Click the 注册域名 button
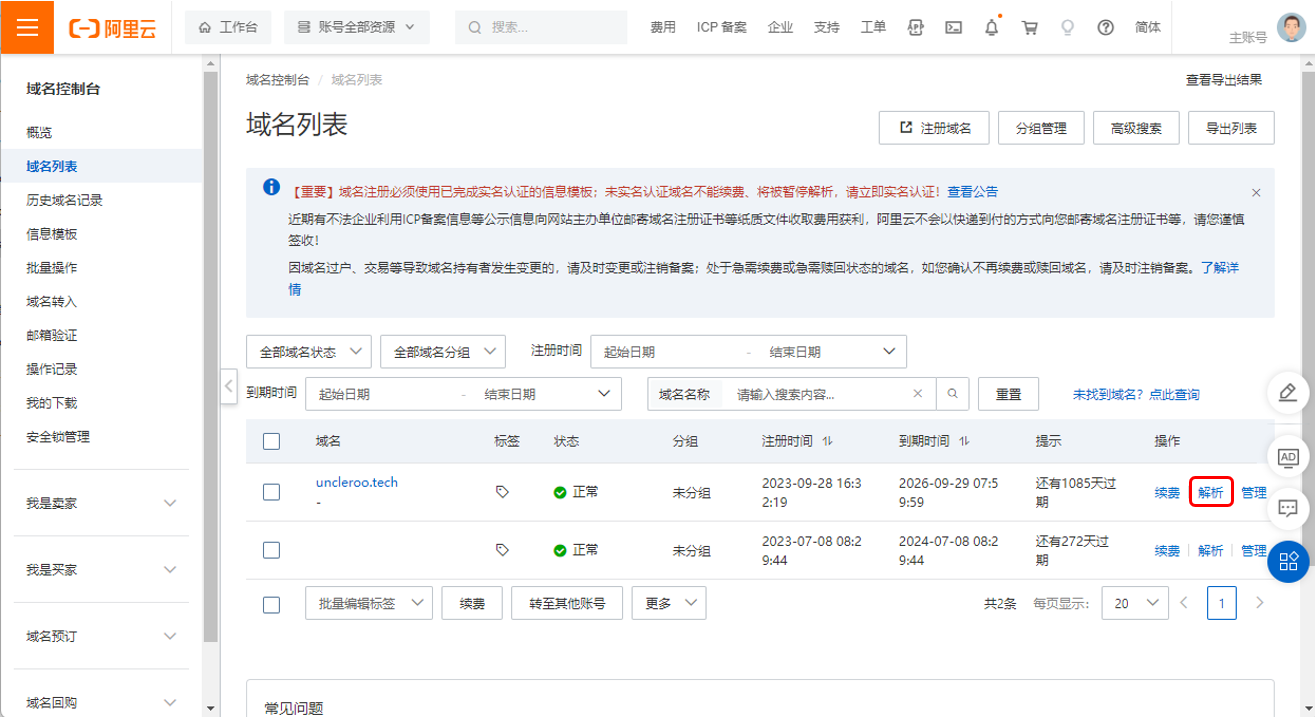The image size is (1315, 719). 934,128
